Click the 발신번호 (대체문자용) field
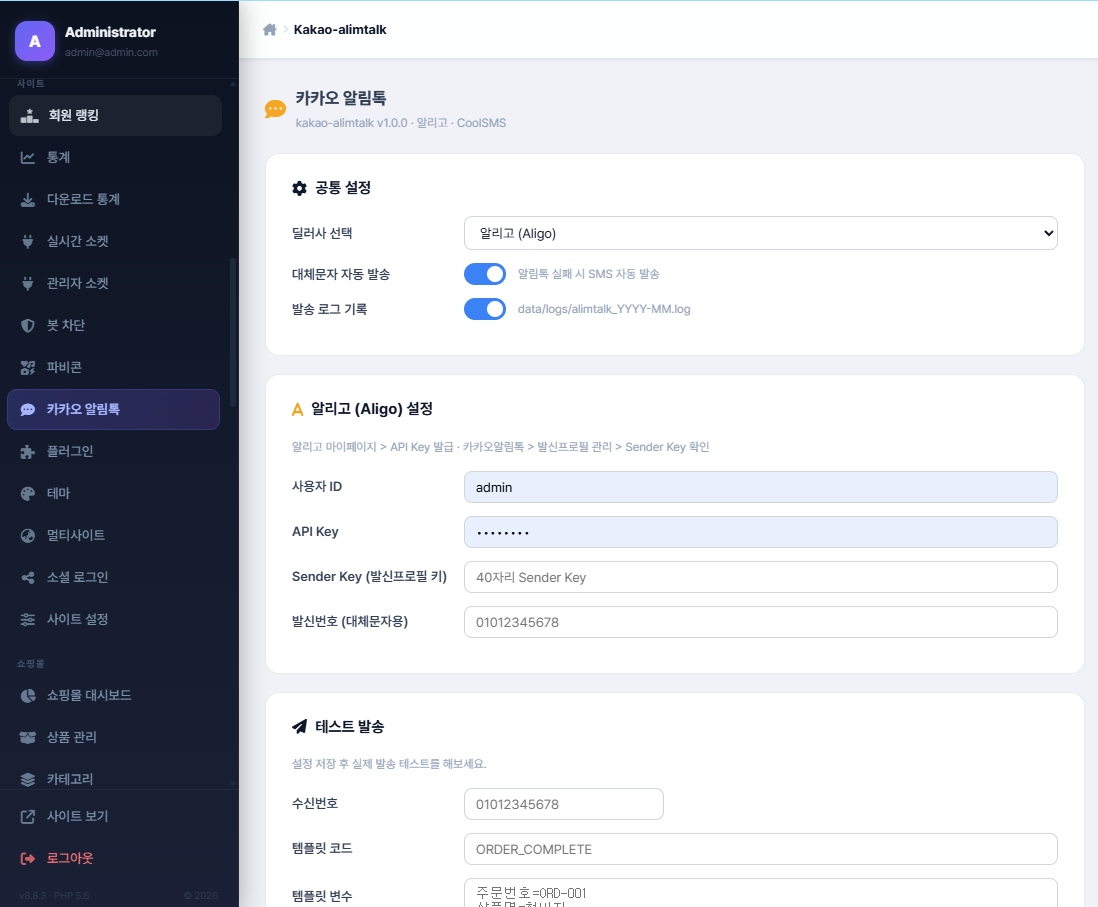This screenshot has height=907, width=1098. click(760, 622)
